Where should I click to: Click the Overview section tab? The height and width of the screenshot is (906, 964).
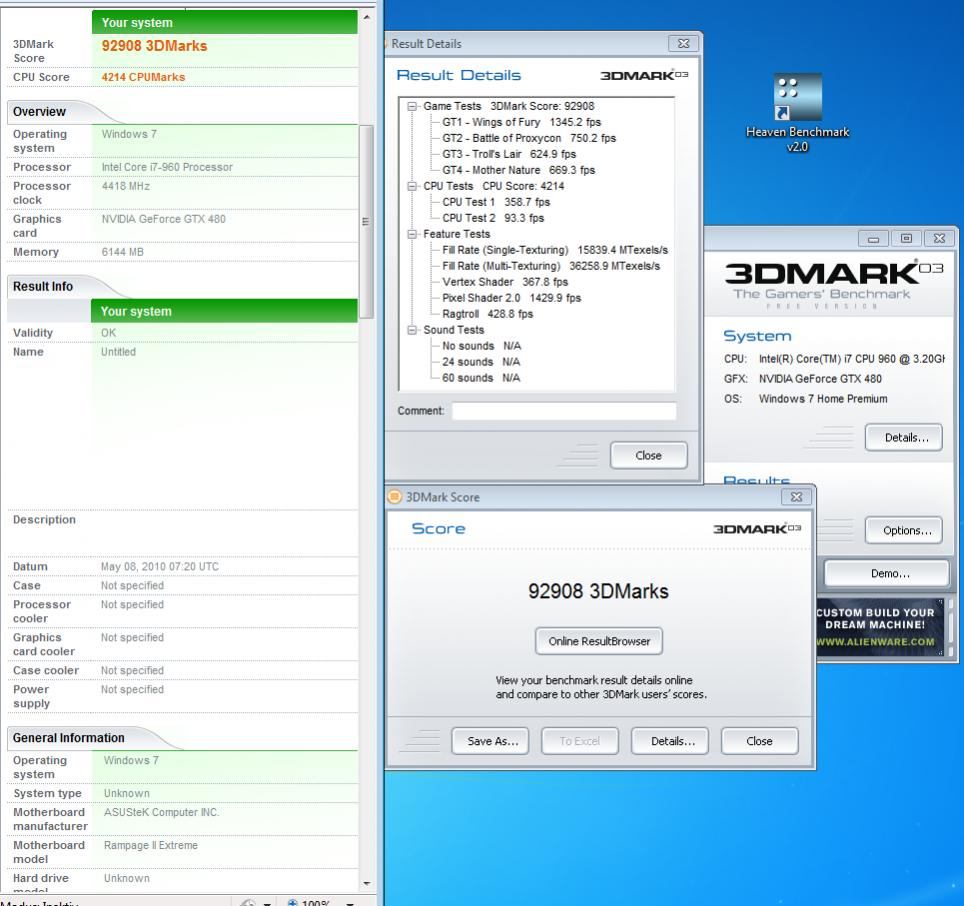(x=39, y=112)
